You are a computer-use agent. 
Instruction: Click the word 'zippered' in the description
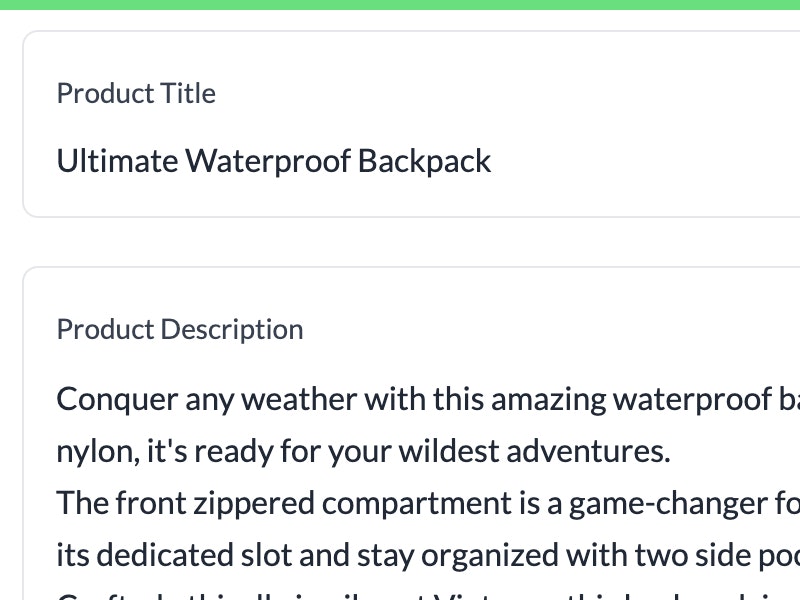pos(254,504)
